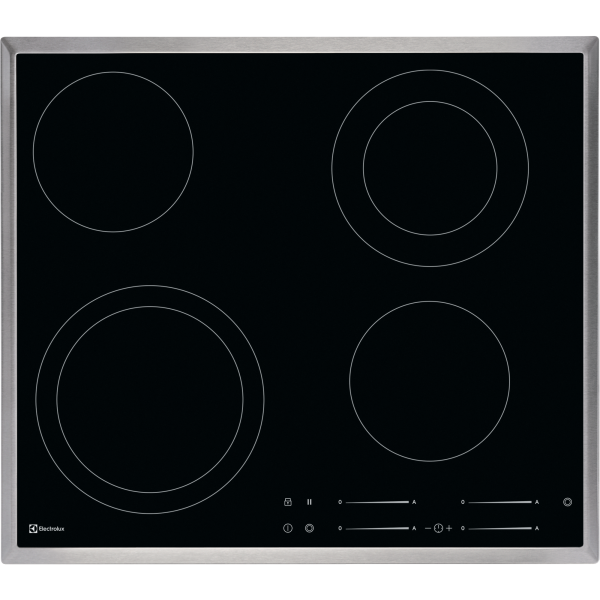Tap the double-ring icon at the panel's far right
This screenshot has height=600, width=600.
[568, 501]
